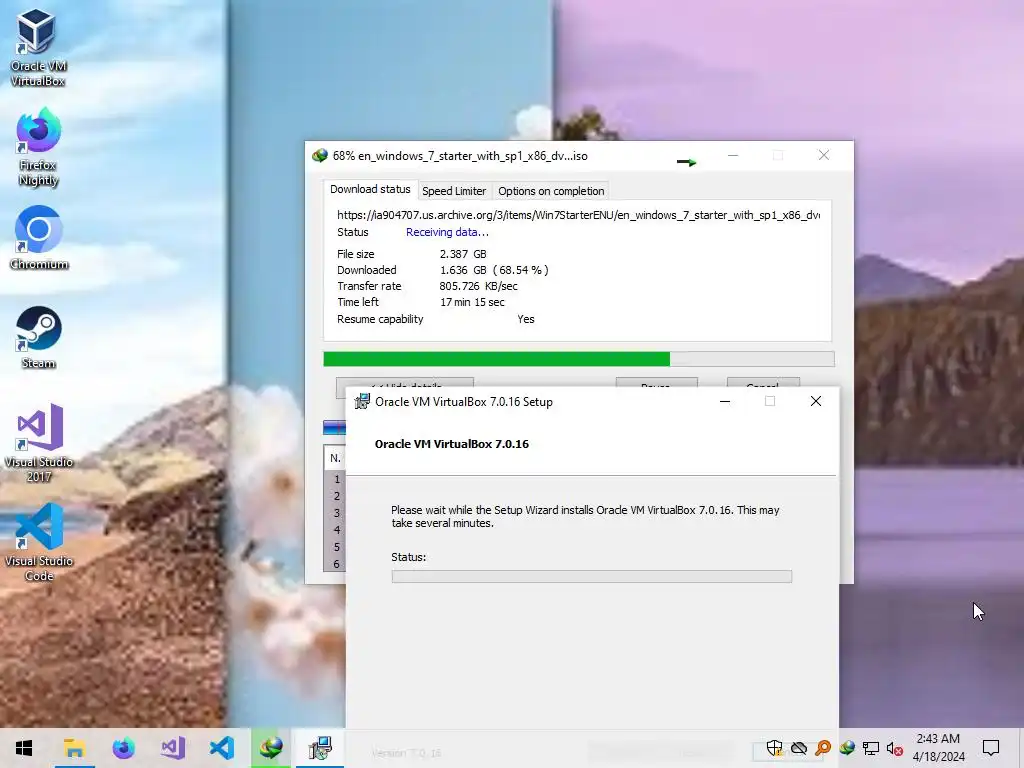Close the VirtualBox Setup window
This screenshot has height=768, width=1024.
(x=816, y=401)
